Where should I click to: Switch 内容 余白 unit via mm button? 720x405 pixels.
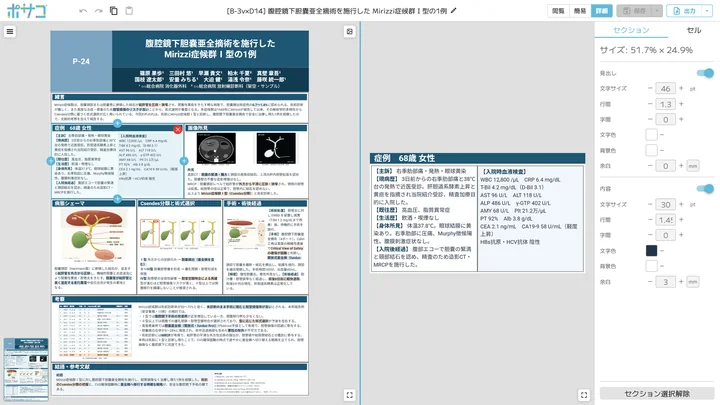[x=693, y=282]
